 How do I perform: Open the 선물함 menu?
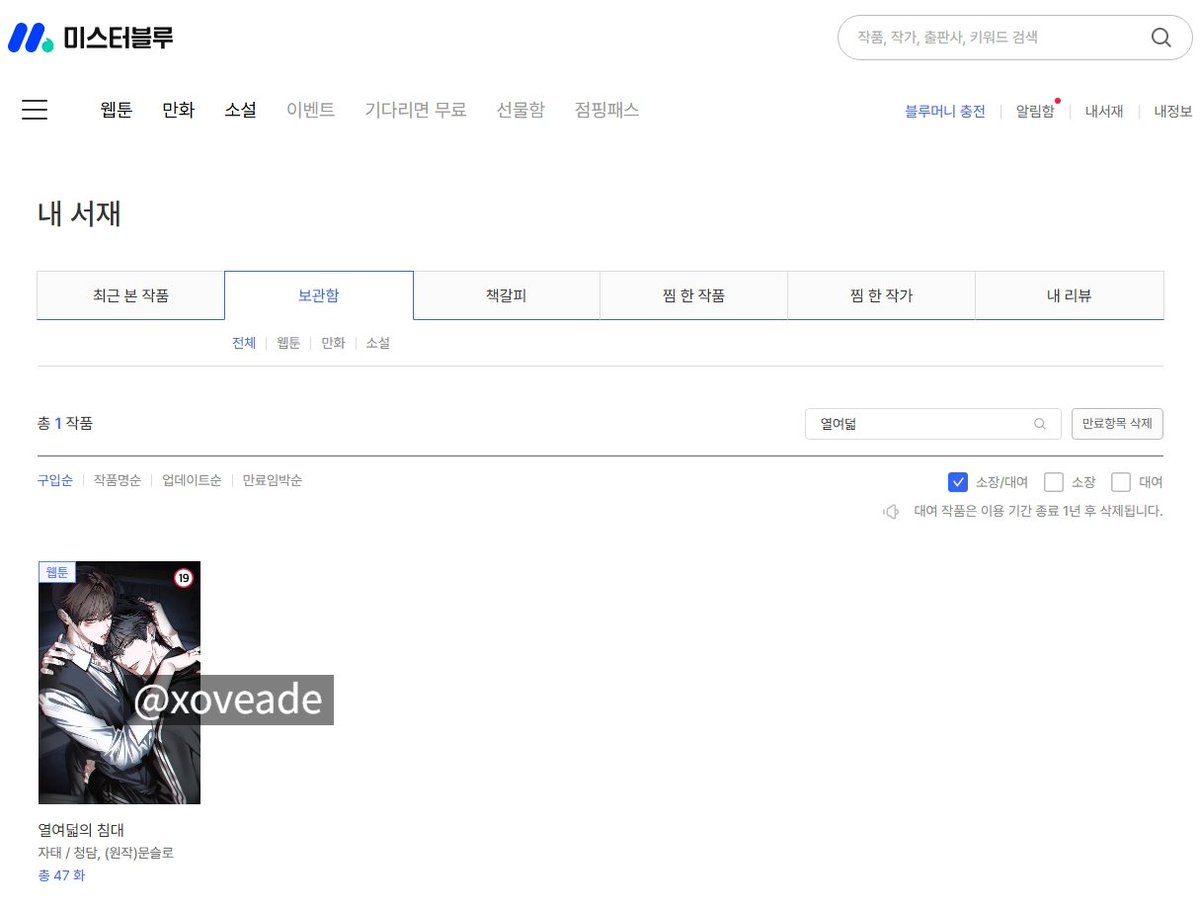(521, 110)
